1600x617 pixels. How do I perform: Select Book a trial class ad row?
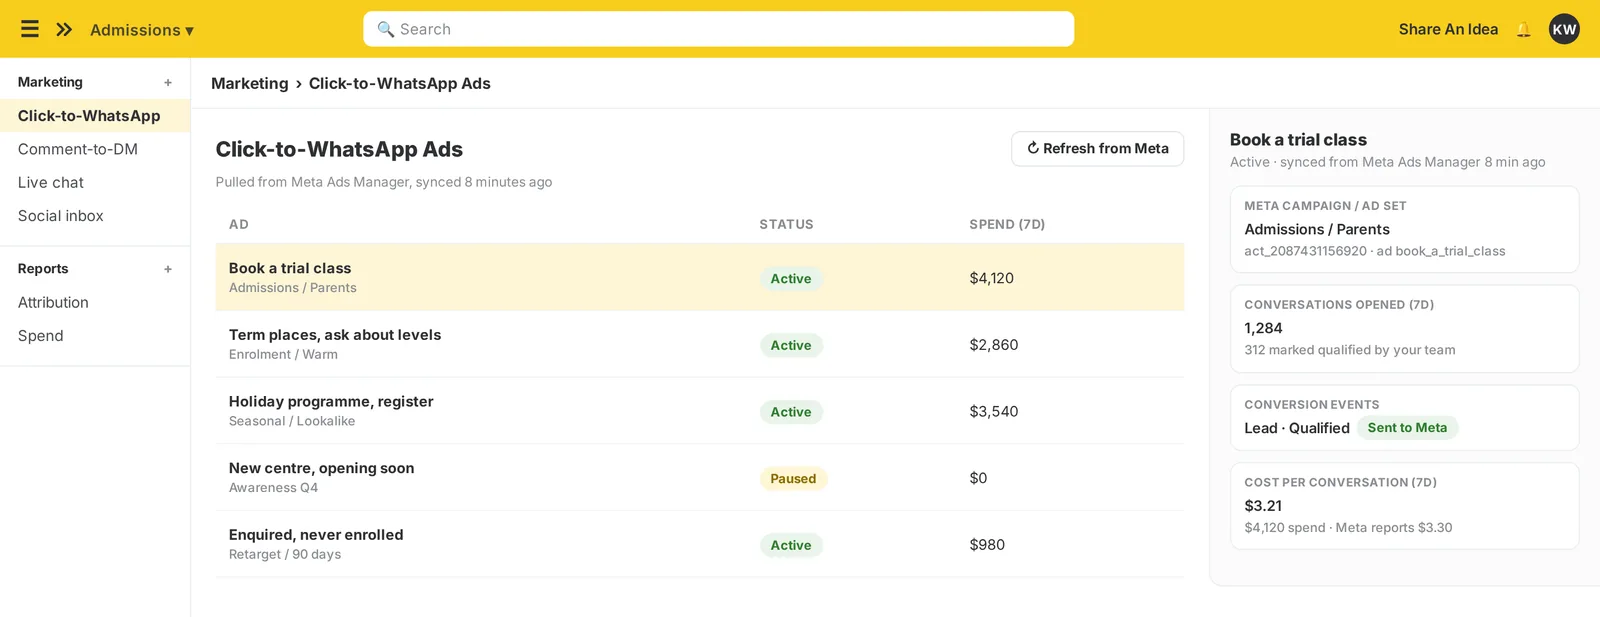click(x=699, y=277)
